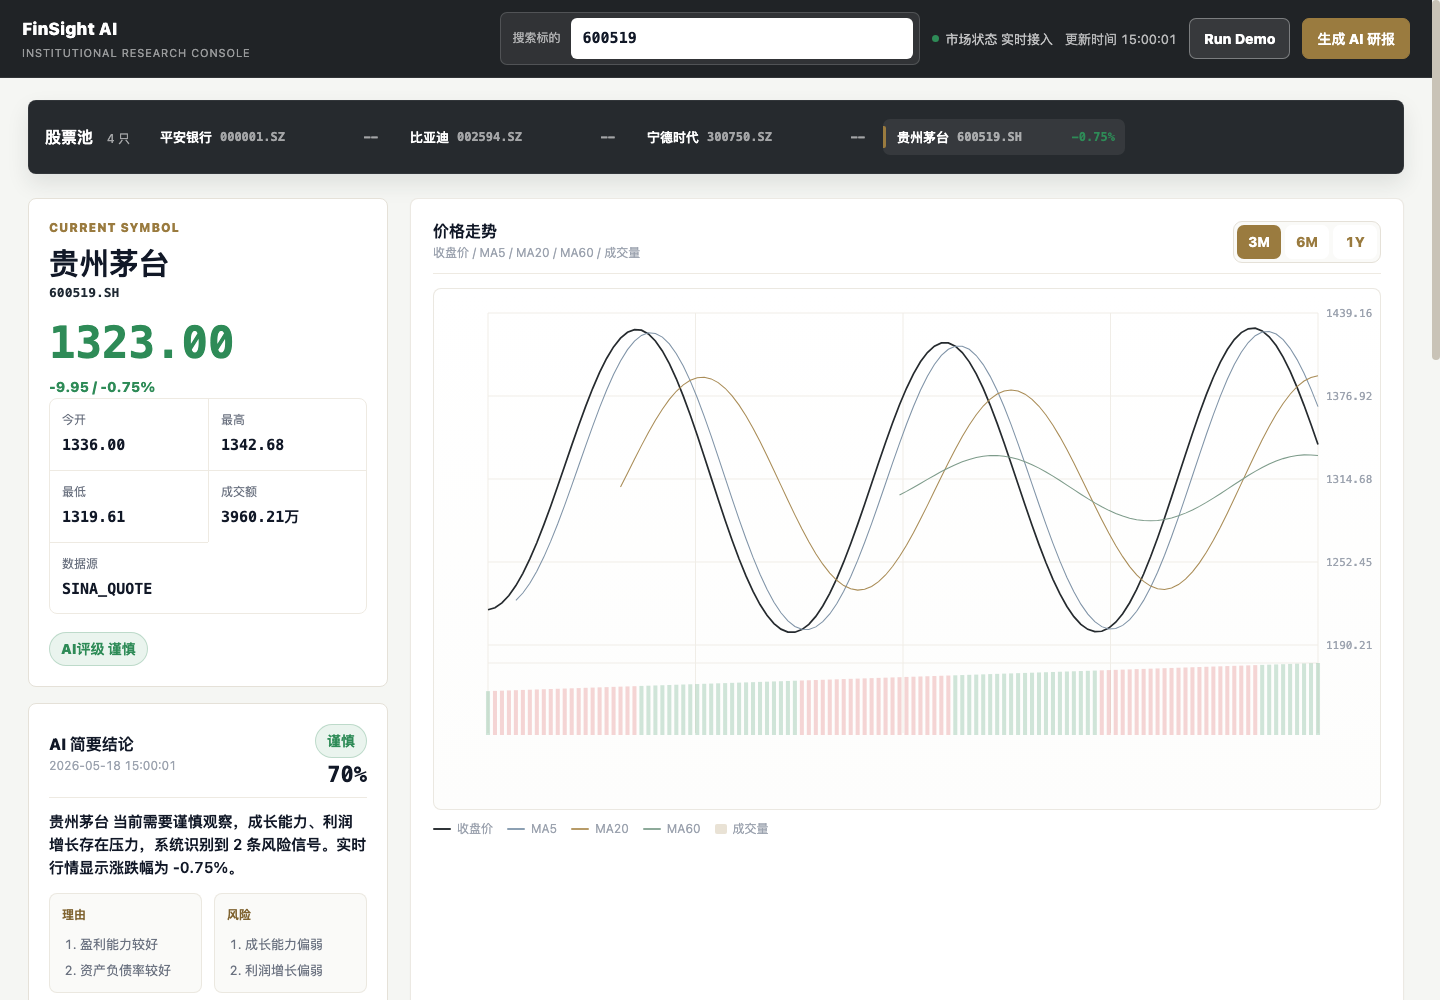Toggle the MA5 legend series
This screenshot has width=1440, height=1000.
[532, 829]
